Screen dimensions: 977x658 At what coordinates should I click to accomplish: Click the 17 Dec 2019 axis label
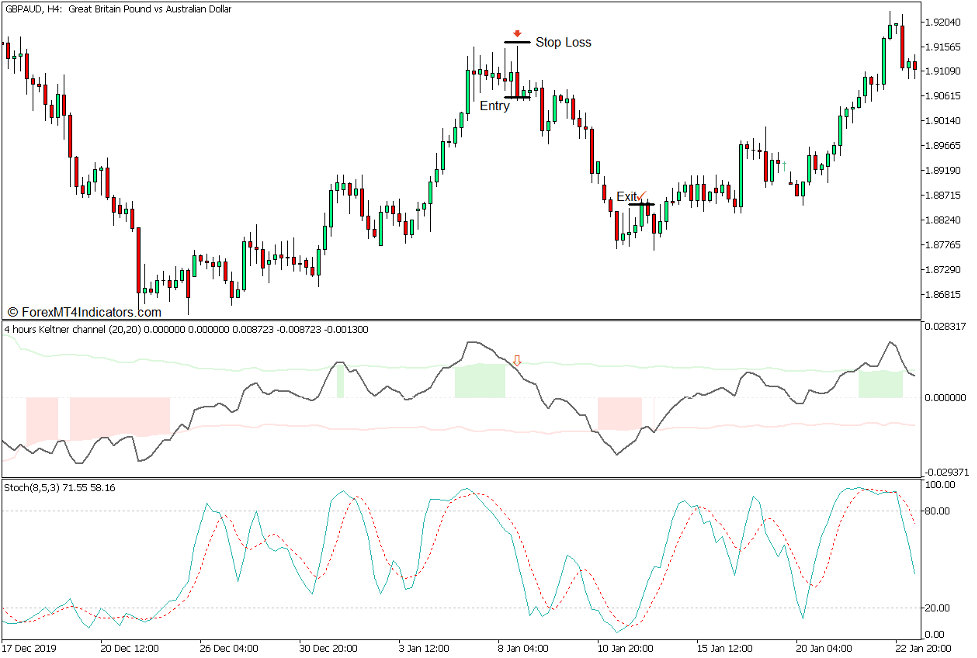30,649
